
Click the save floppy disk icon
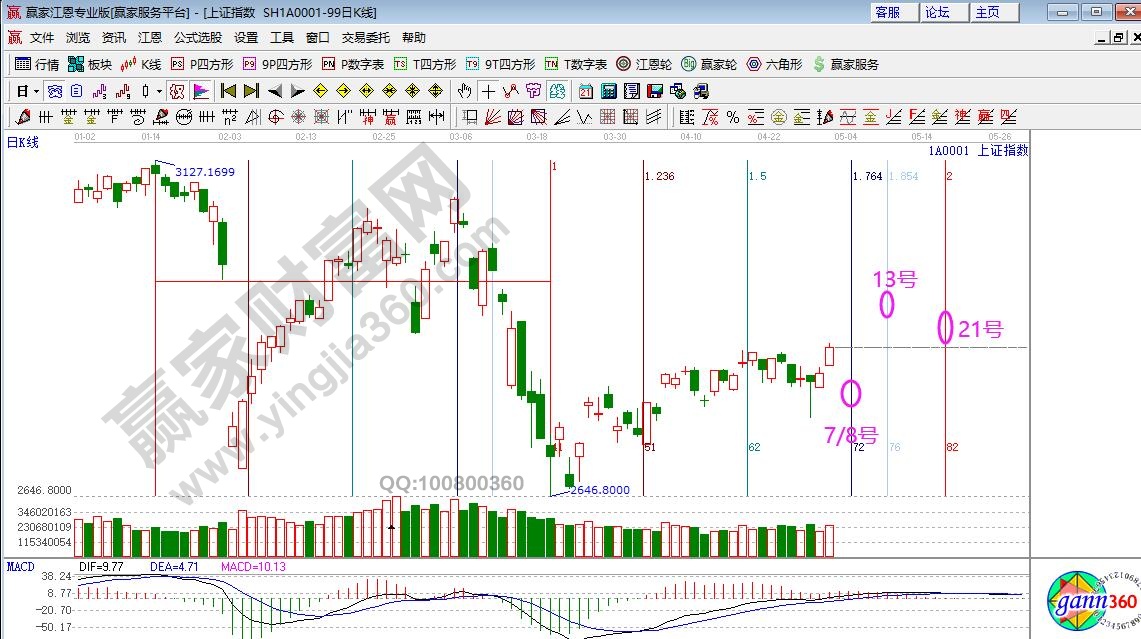click(655, 91)
